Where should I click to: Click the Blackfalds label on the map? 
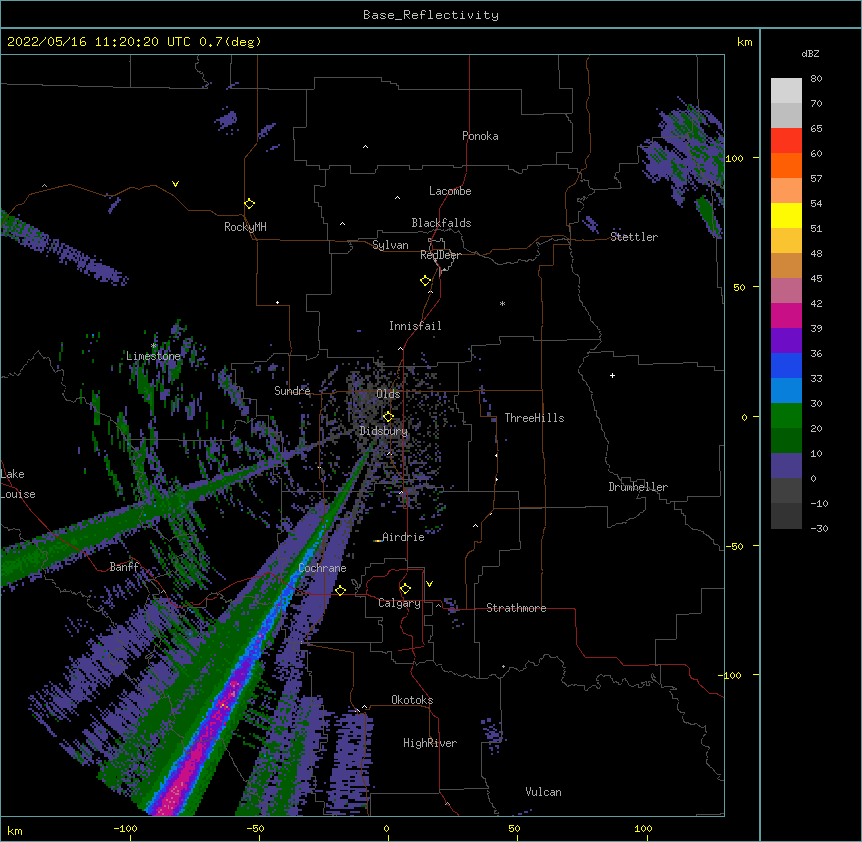pyautogui.click(x=441, y=223)
